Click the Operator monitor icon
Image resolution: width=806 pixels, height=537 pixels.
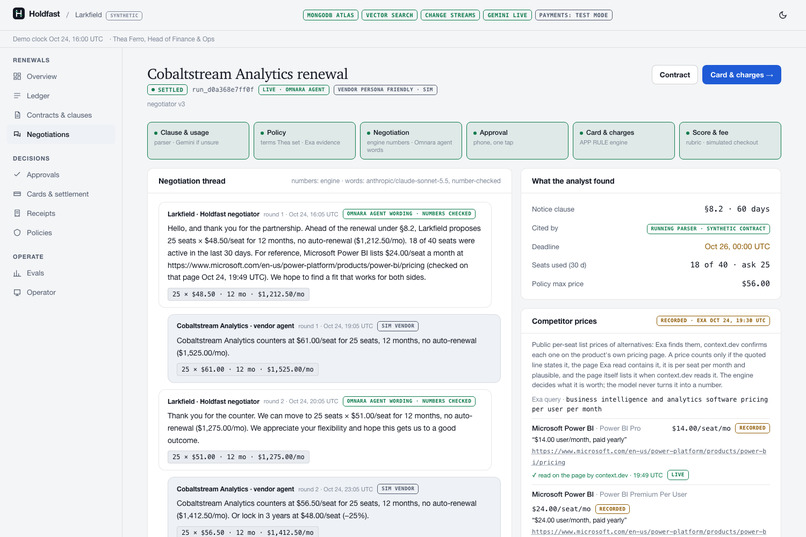17,292
